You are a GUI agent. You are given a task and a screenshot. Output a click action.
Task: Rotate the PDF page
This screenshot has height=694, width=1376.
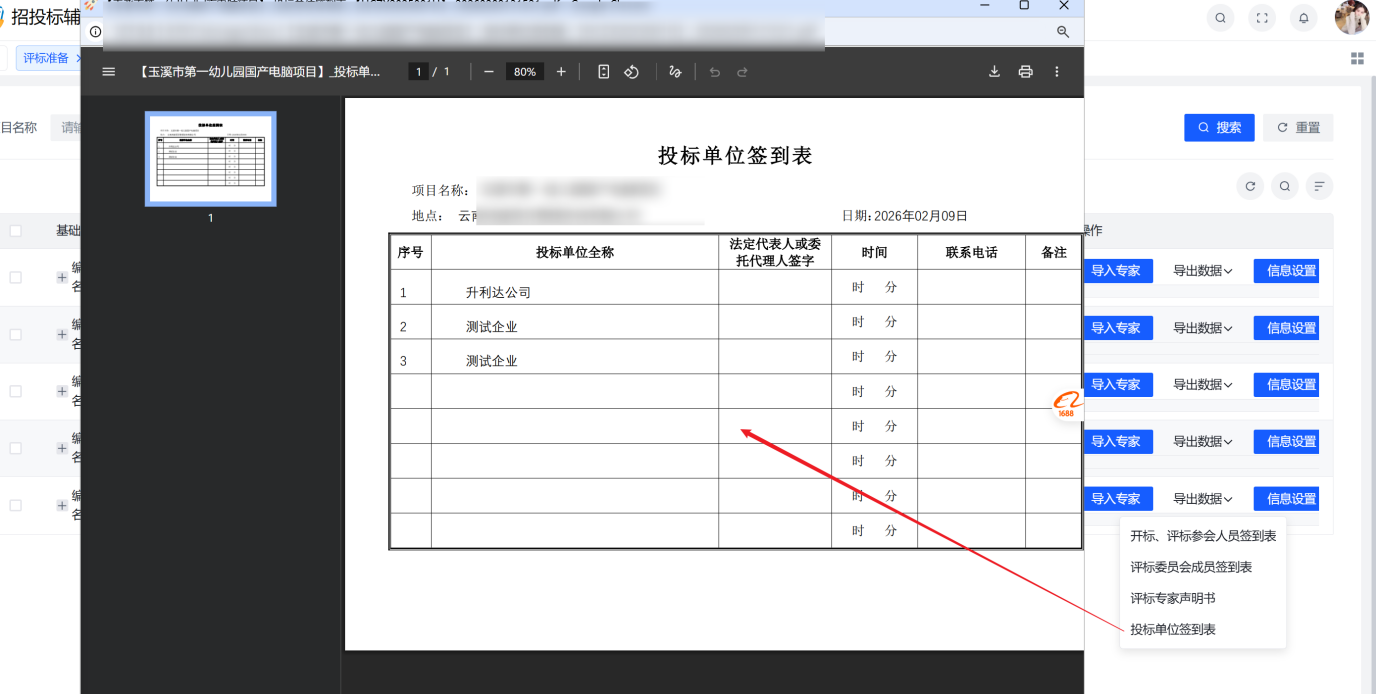pyautogui.click(x=631, y=71)
